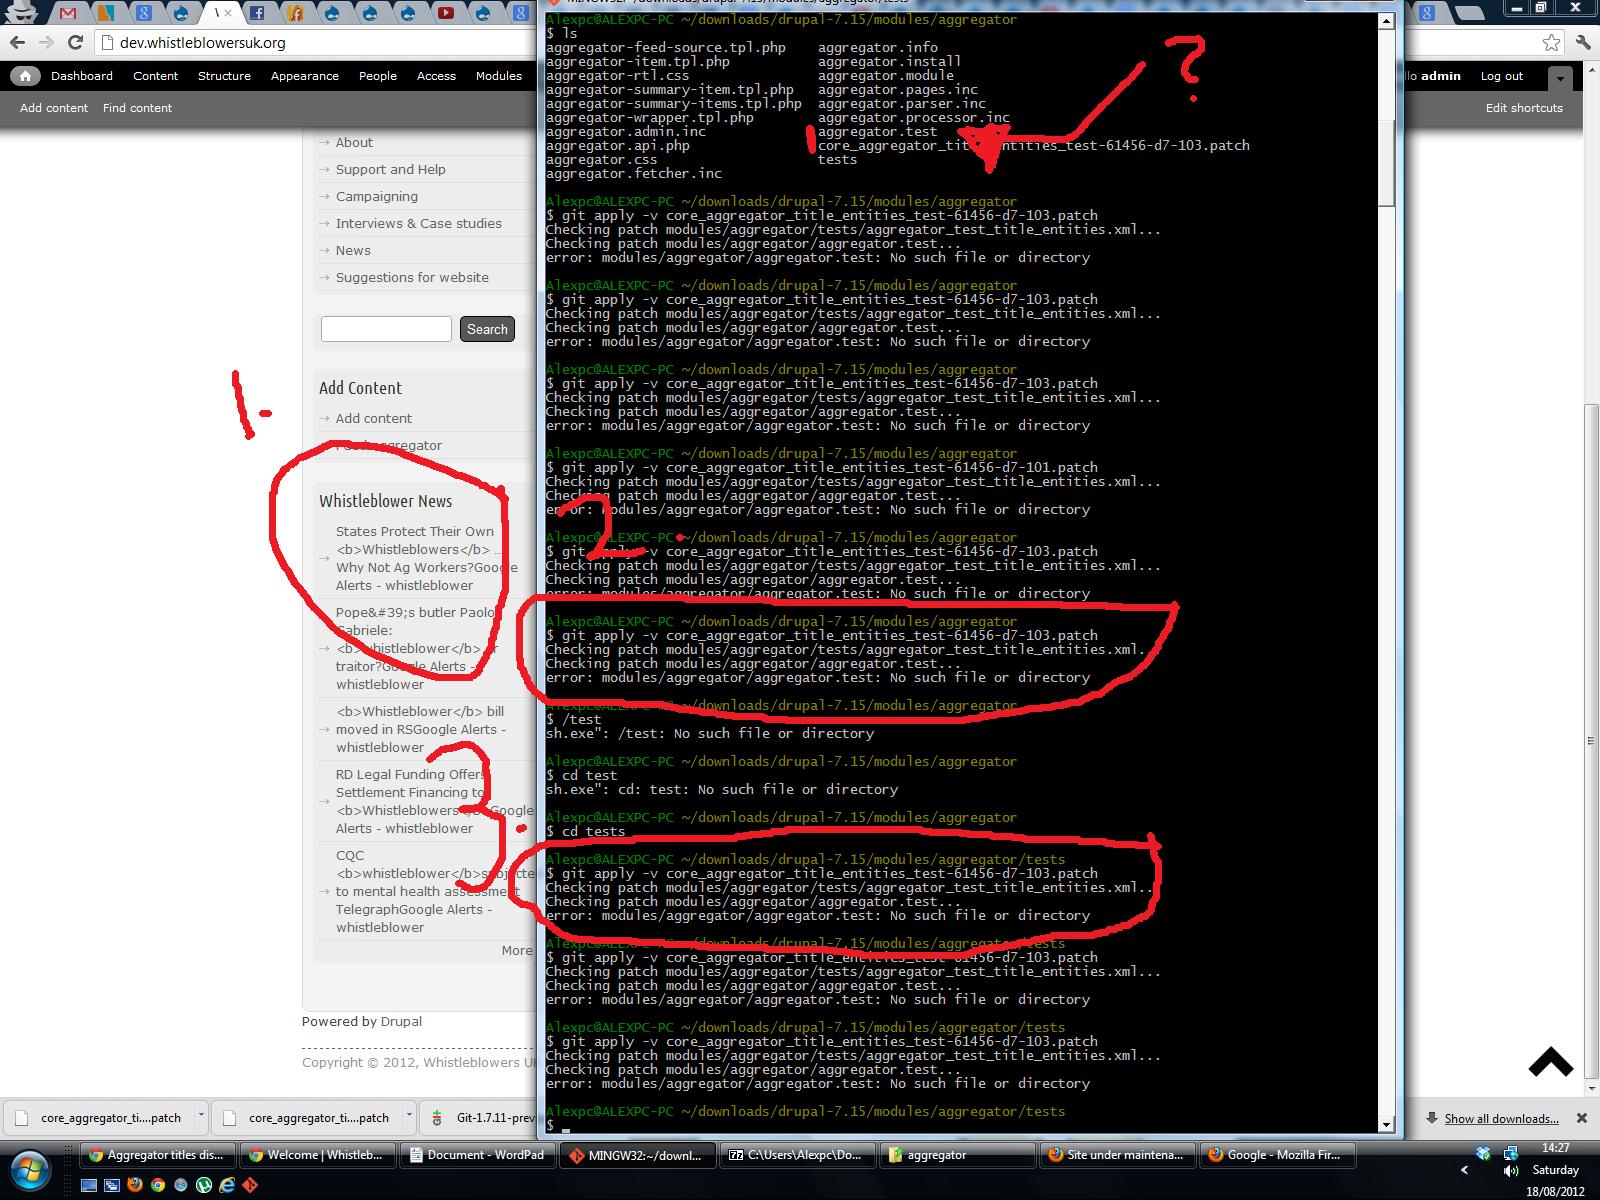The width and height of the screenshot is (1600, 1200).
Task: Open the Drupal admin home icon
Action: pyautogui.click(x=25, y=76)
